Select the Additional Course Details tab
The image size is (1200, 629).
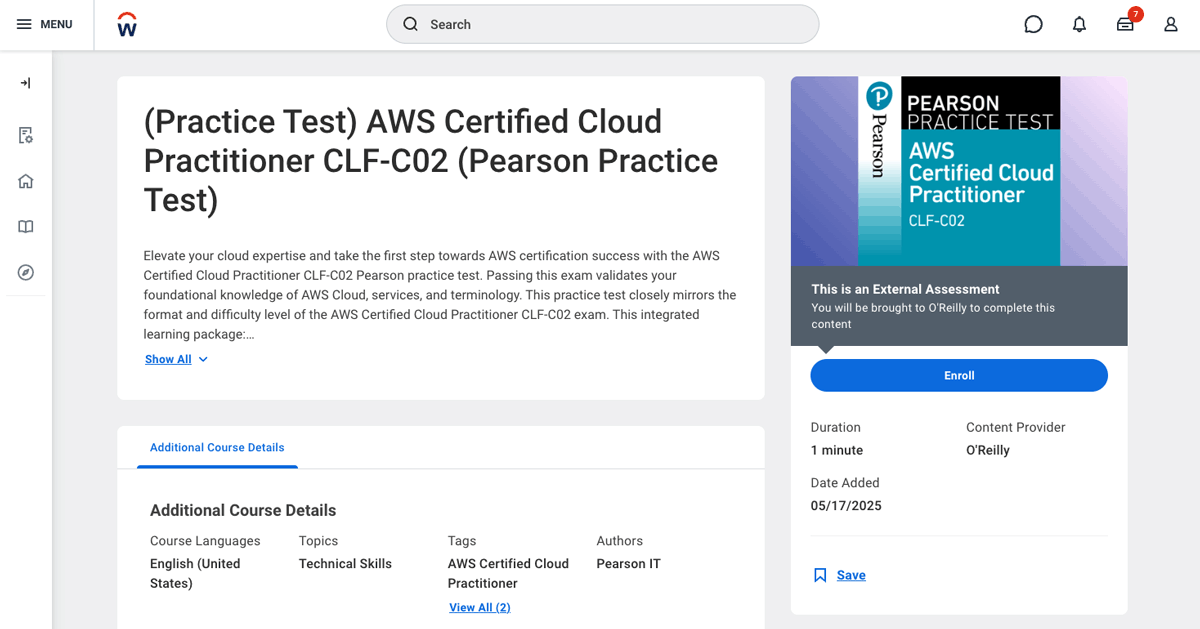click(217, 447)
